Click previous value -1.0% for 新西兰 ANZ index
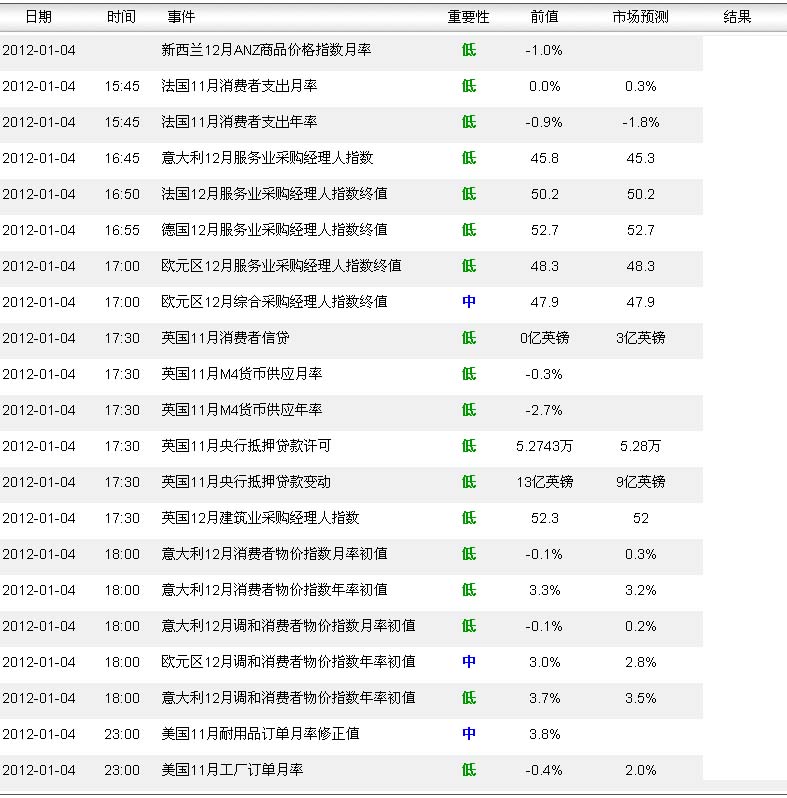Screen dimensions: 787x798 click(544, 50)
